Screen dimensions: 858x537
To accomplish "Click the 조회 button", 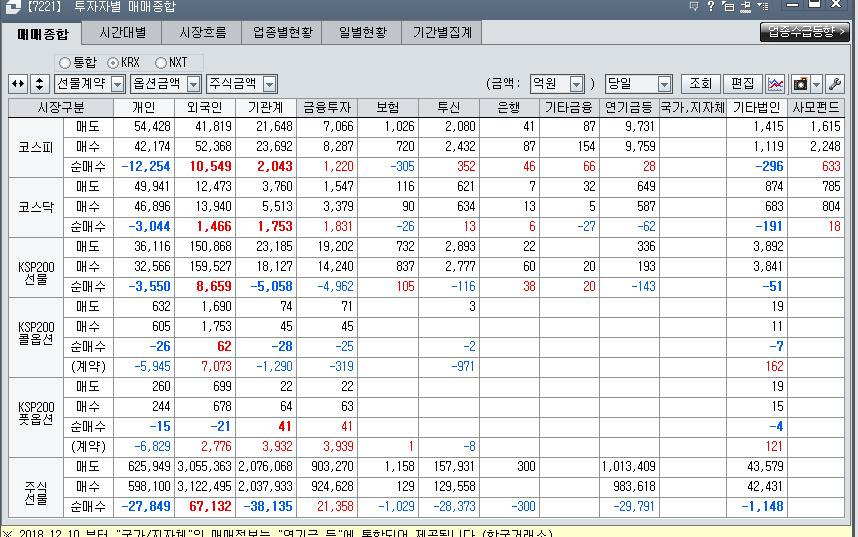I will pyautogui.click(x=700, y=84).
